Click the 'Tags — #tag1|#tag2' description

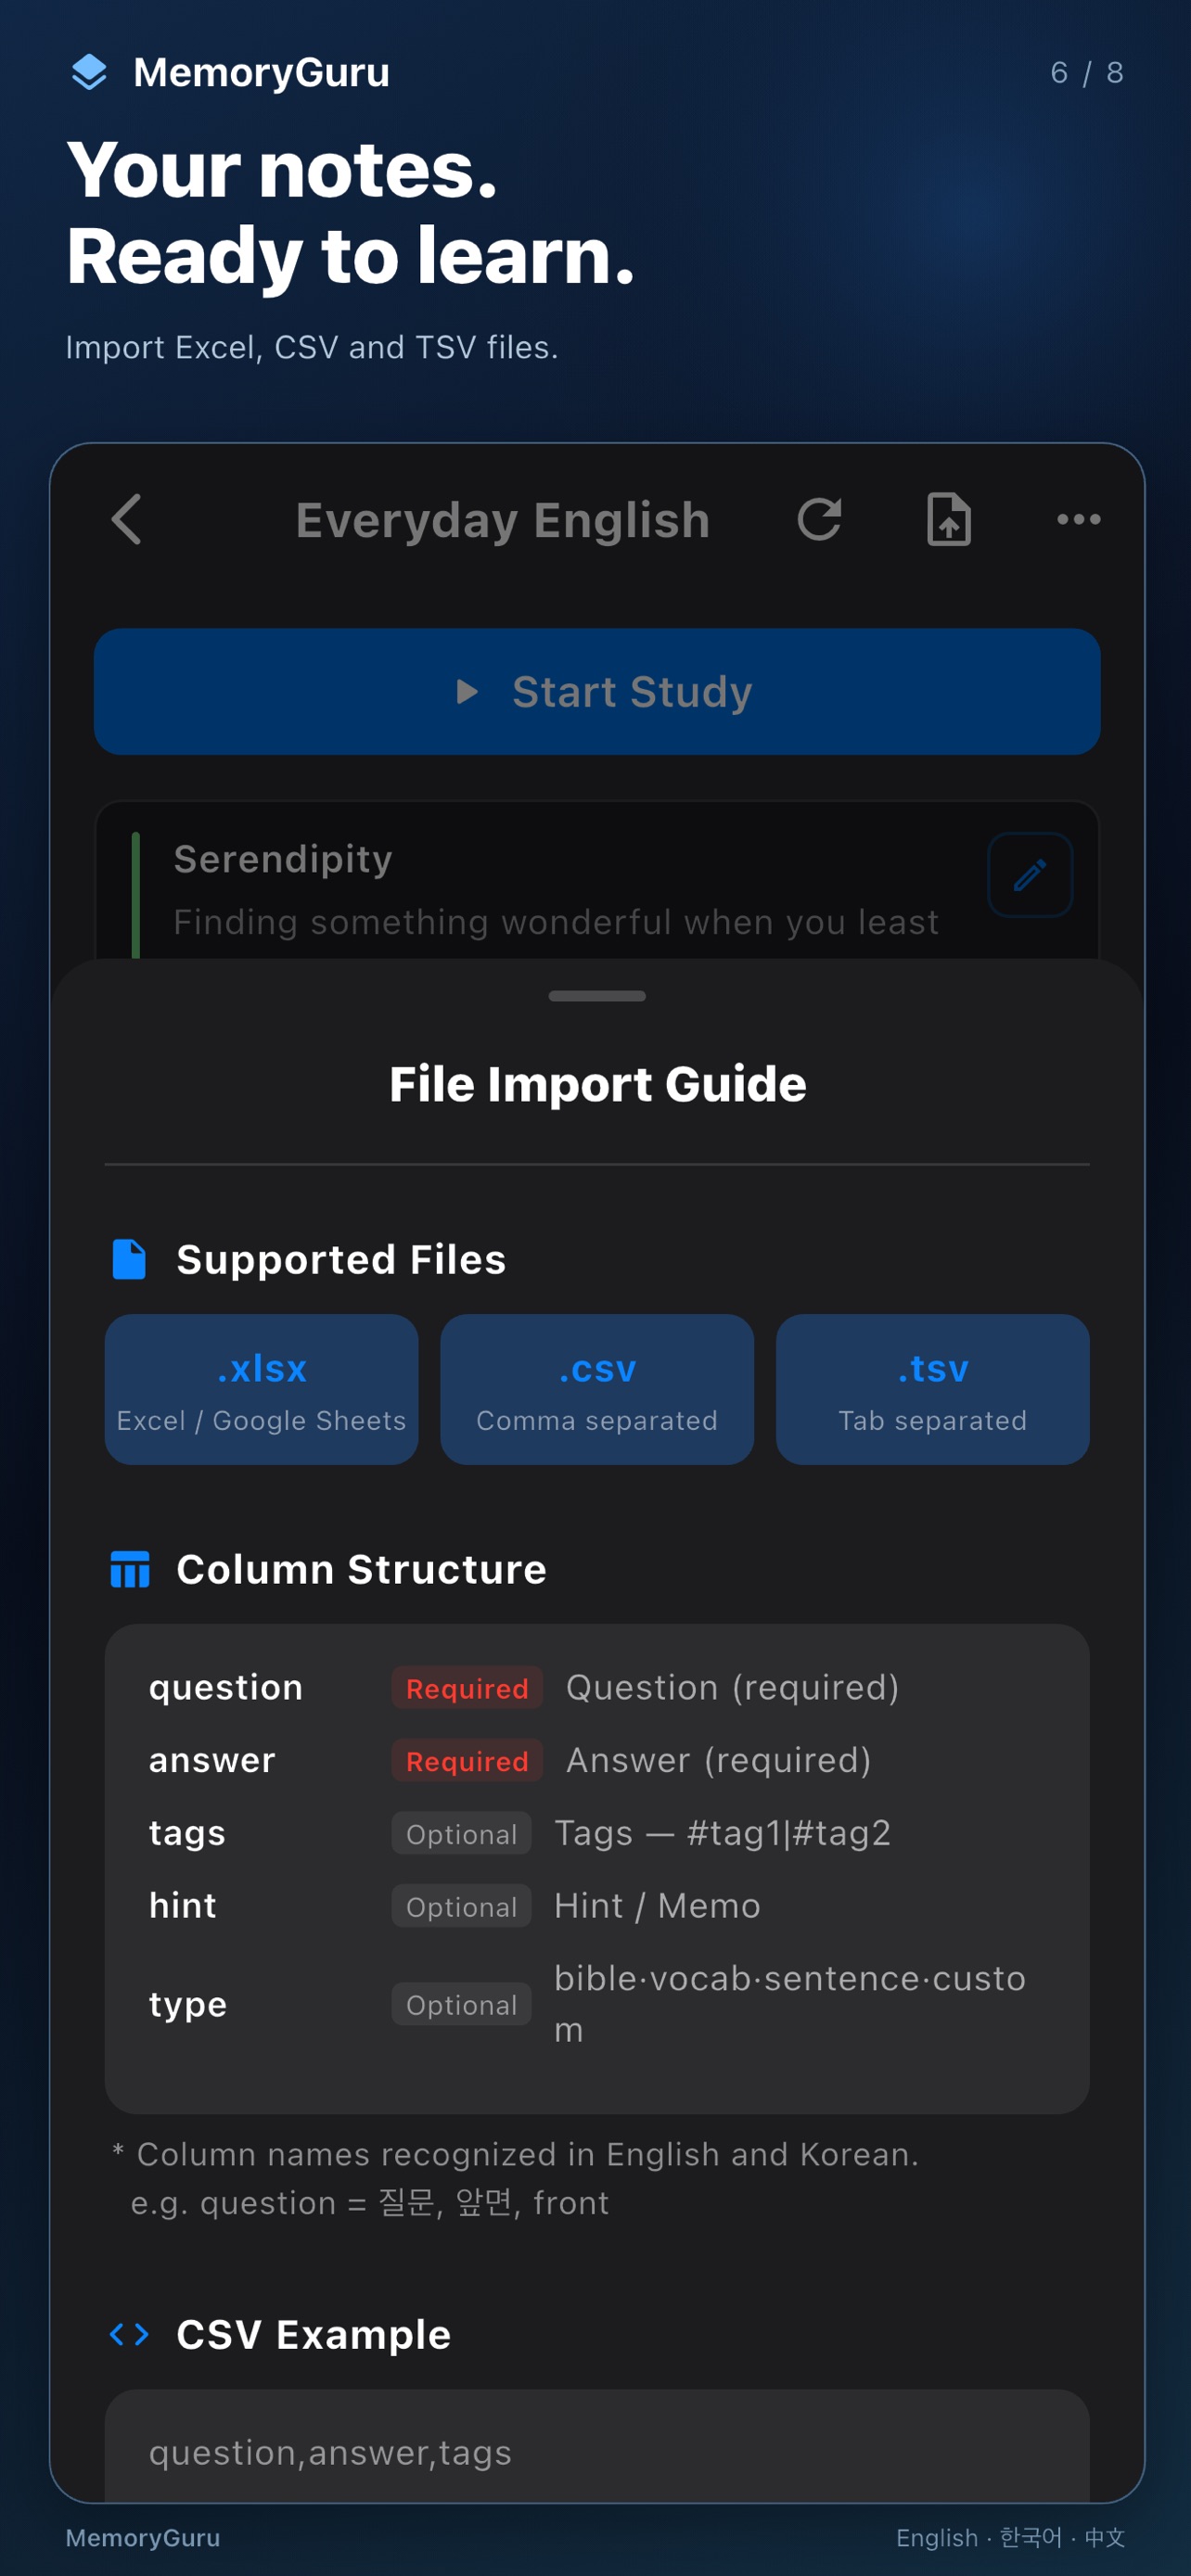(x=722, y=1833)
